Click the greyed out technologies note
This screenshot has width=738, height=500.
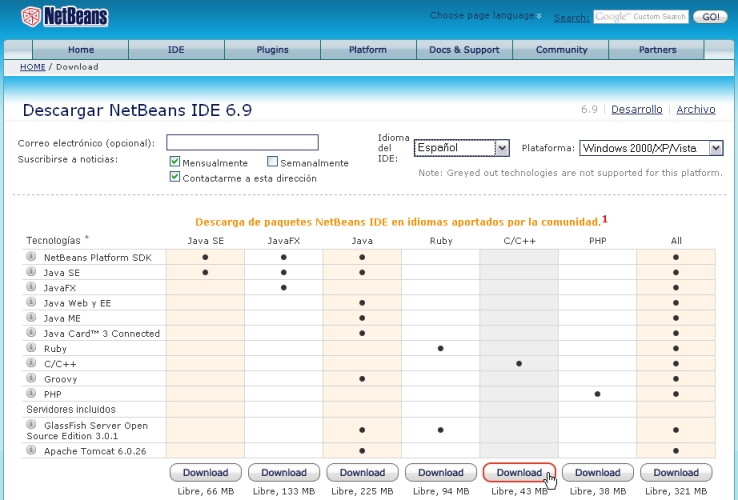pos(570,173)
